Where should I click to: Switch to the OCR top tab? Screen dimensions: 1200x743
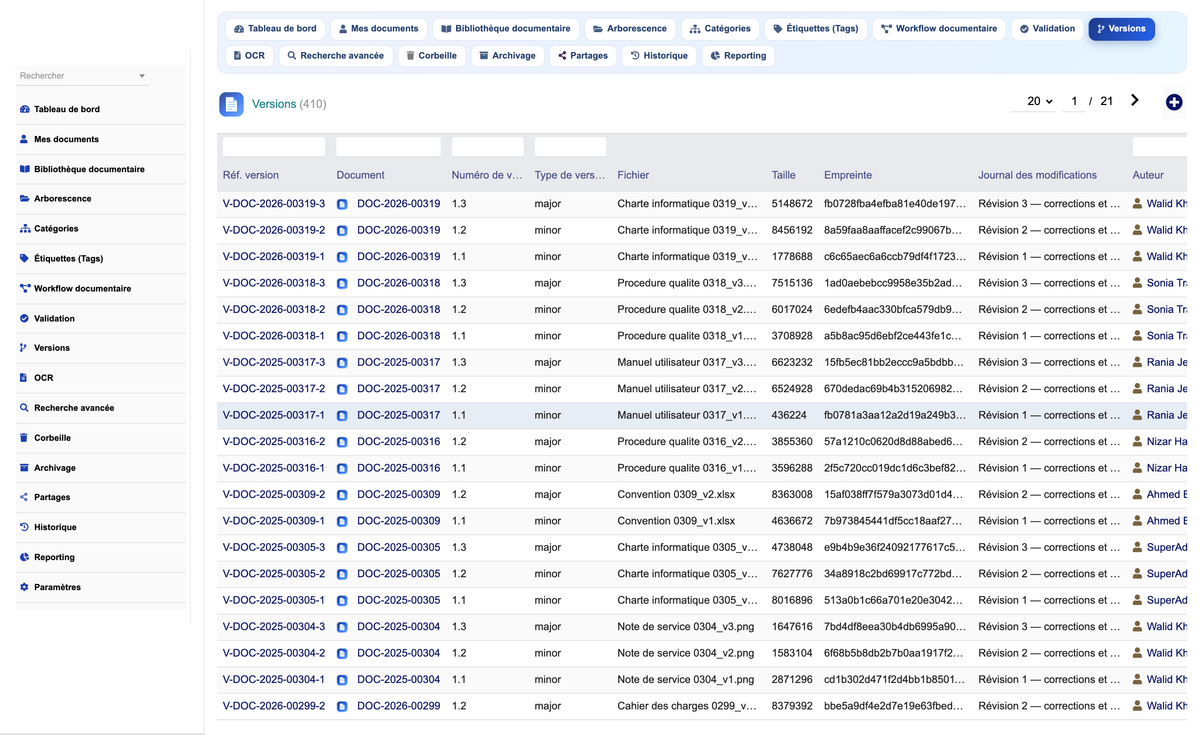[249, 56]
